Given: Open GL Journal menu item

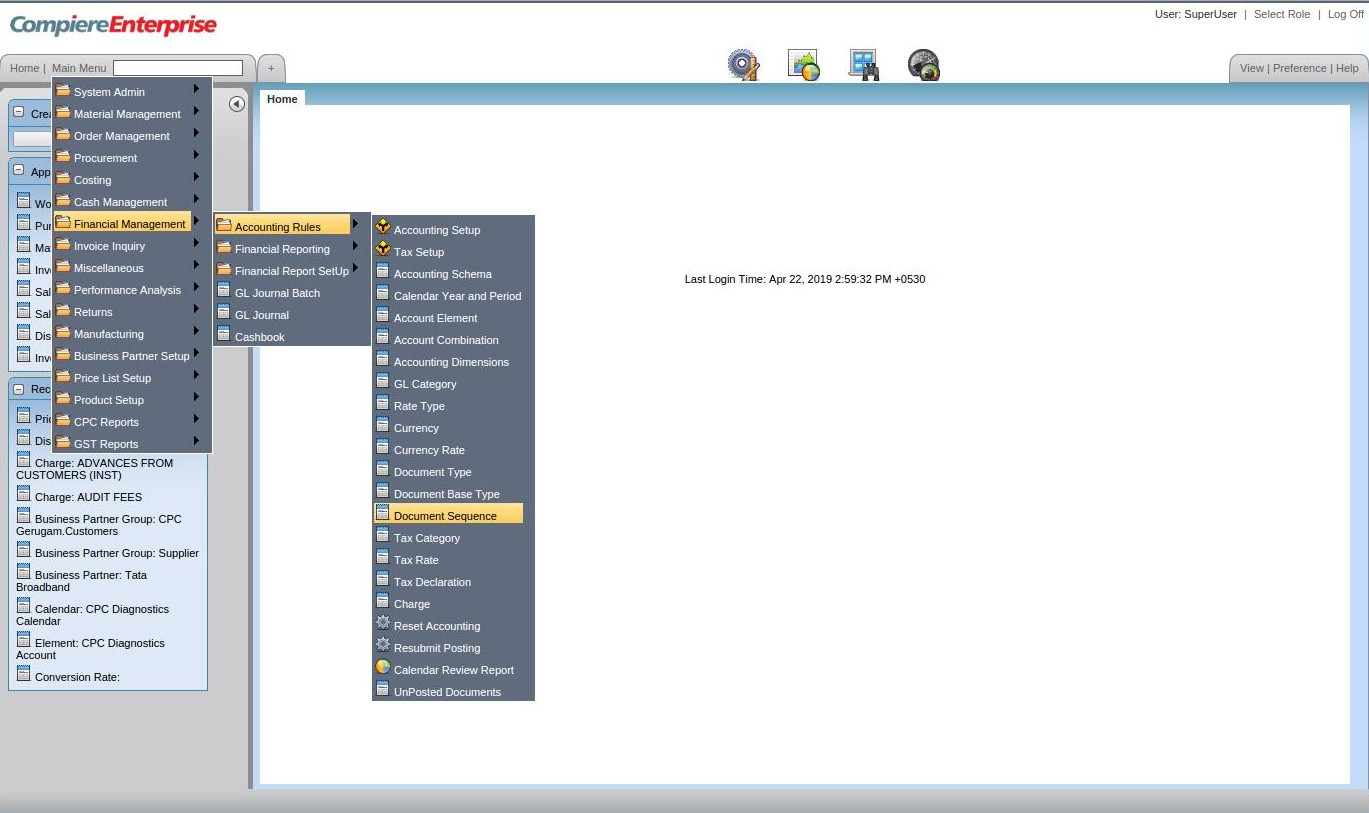Looking at the screenshot, I should [261, 314].
